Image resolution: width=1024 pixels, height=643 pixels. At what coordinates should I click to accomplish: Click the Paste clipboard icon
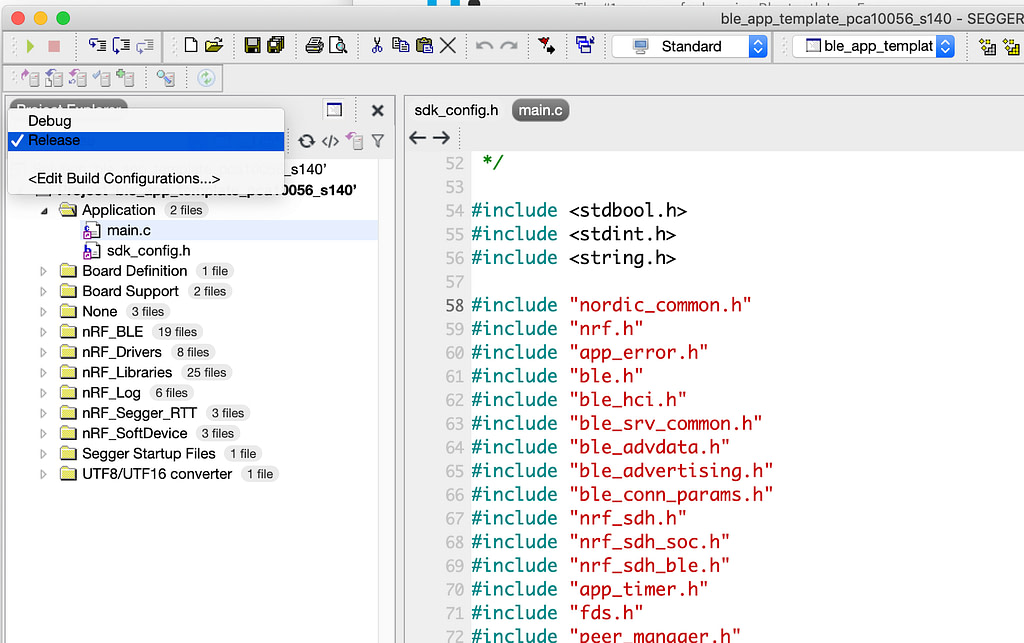click(x=424, y=46)
